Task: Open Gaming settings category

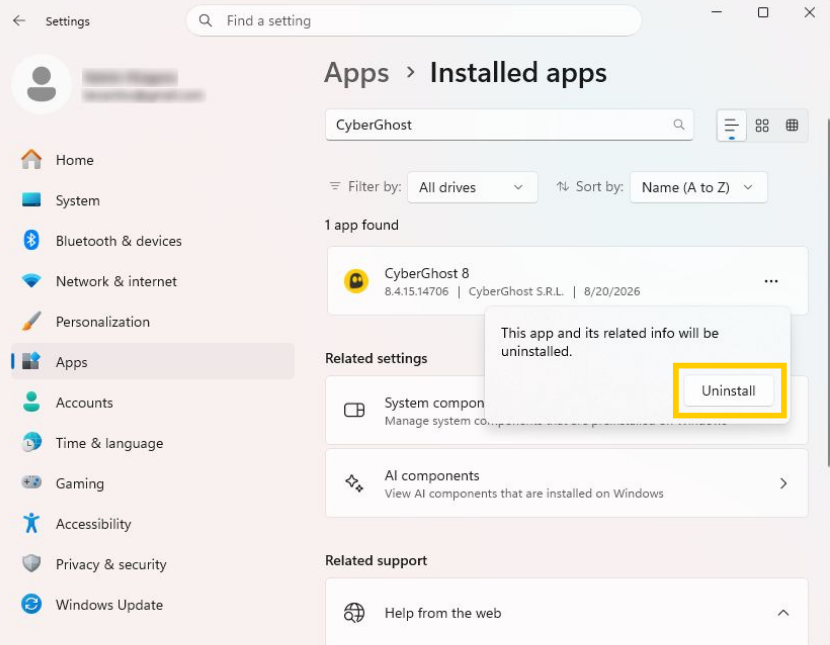Action: tap(152, 484)
